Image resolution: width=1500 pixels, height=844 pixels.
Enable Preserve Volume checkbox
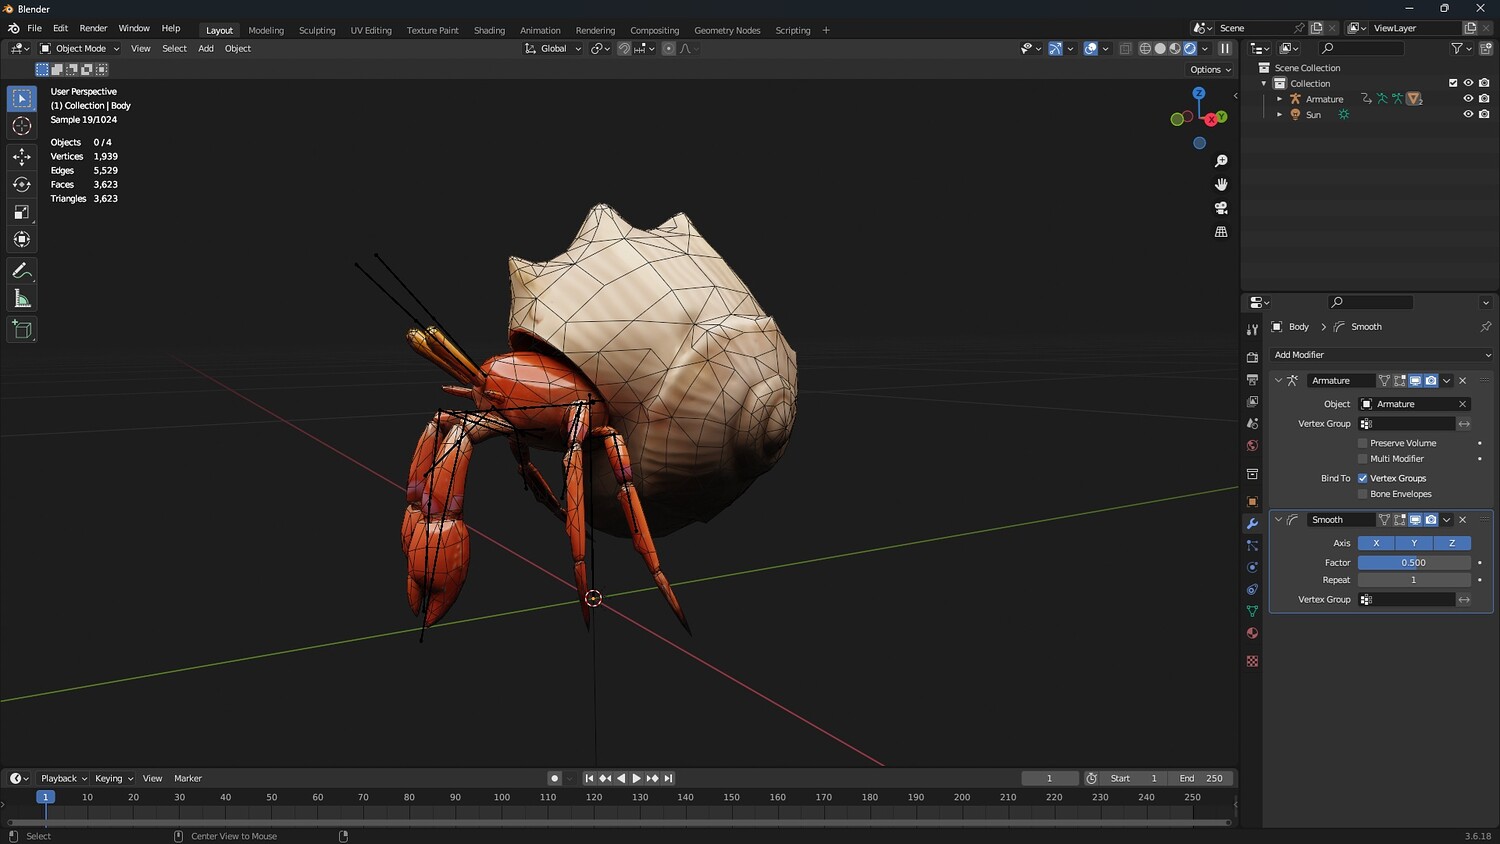(1363, 443)
